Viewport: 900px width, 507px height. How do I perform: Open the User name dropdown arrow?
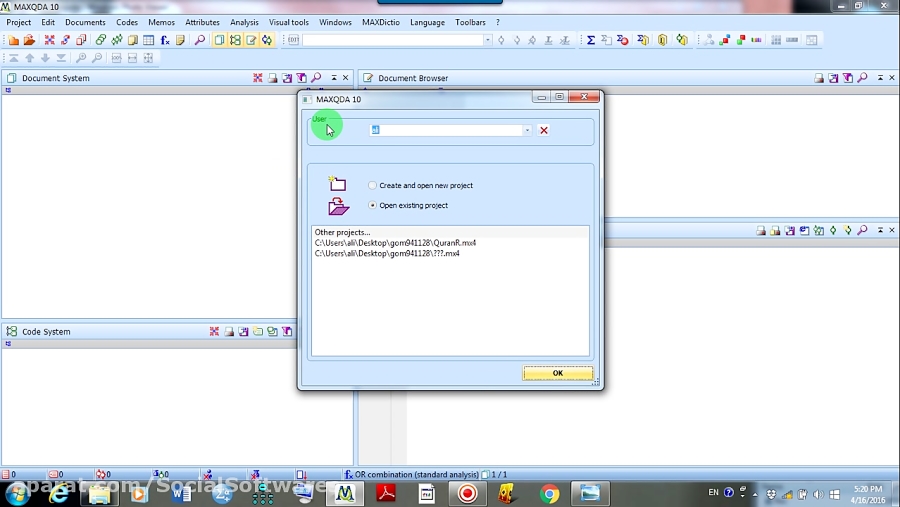click(527, 130)
